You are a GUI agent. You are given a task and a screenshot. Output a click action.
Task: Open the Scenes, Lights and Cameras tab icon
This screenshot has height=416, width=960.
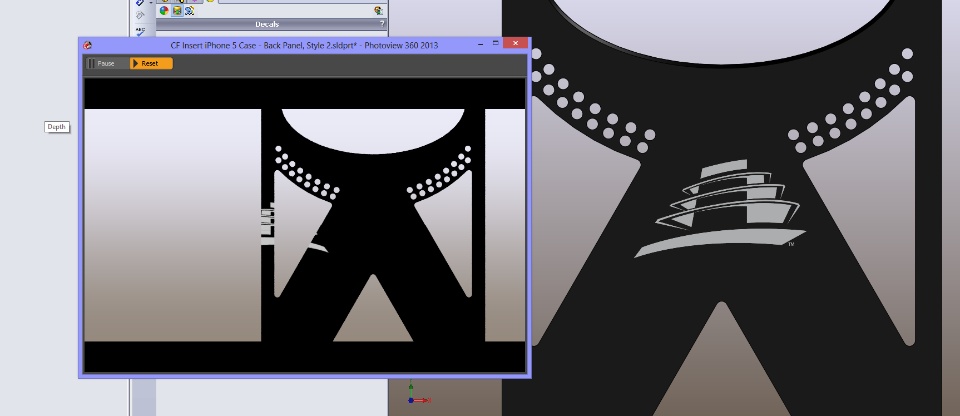coord(190,10)
